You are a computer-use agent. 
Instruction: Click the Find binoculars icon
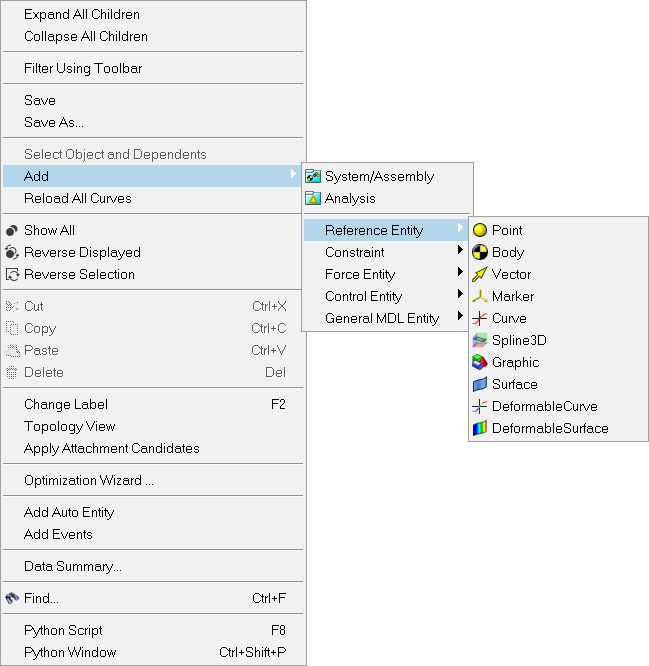pos(12,598)
